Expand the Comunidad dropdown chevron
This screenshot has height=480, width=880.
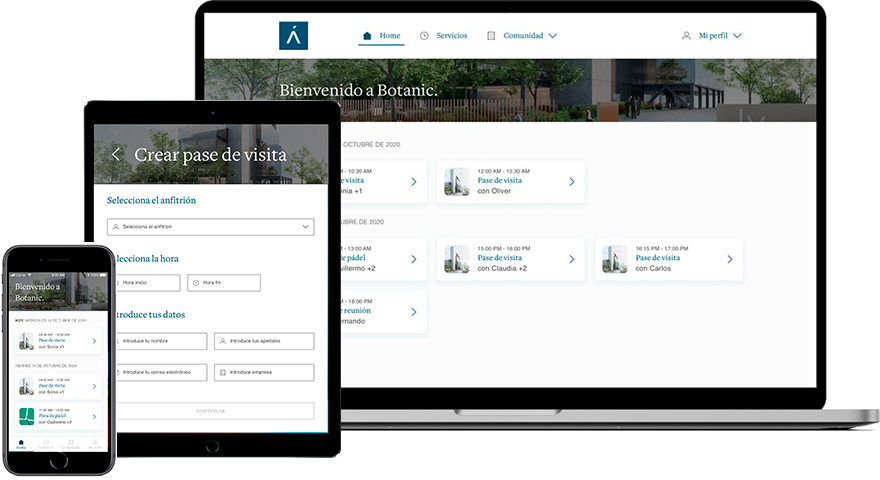(553, 36)
